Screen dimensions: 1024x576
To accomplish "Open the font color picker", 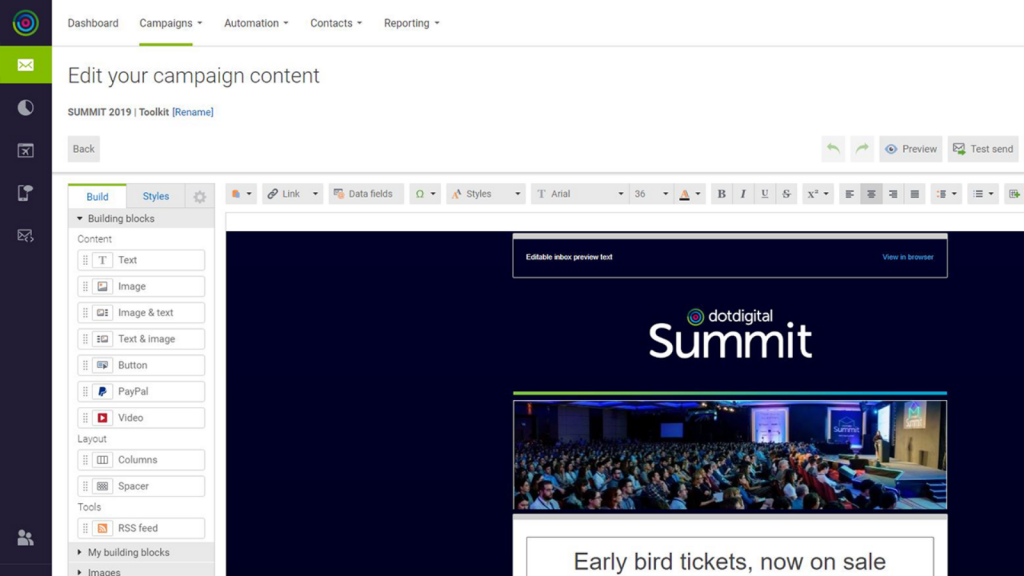I will 684,193.
